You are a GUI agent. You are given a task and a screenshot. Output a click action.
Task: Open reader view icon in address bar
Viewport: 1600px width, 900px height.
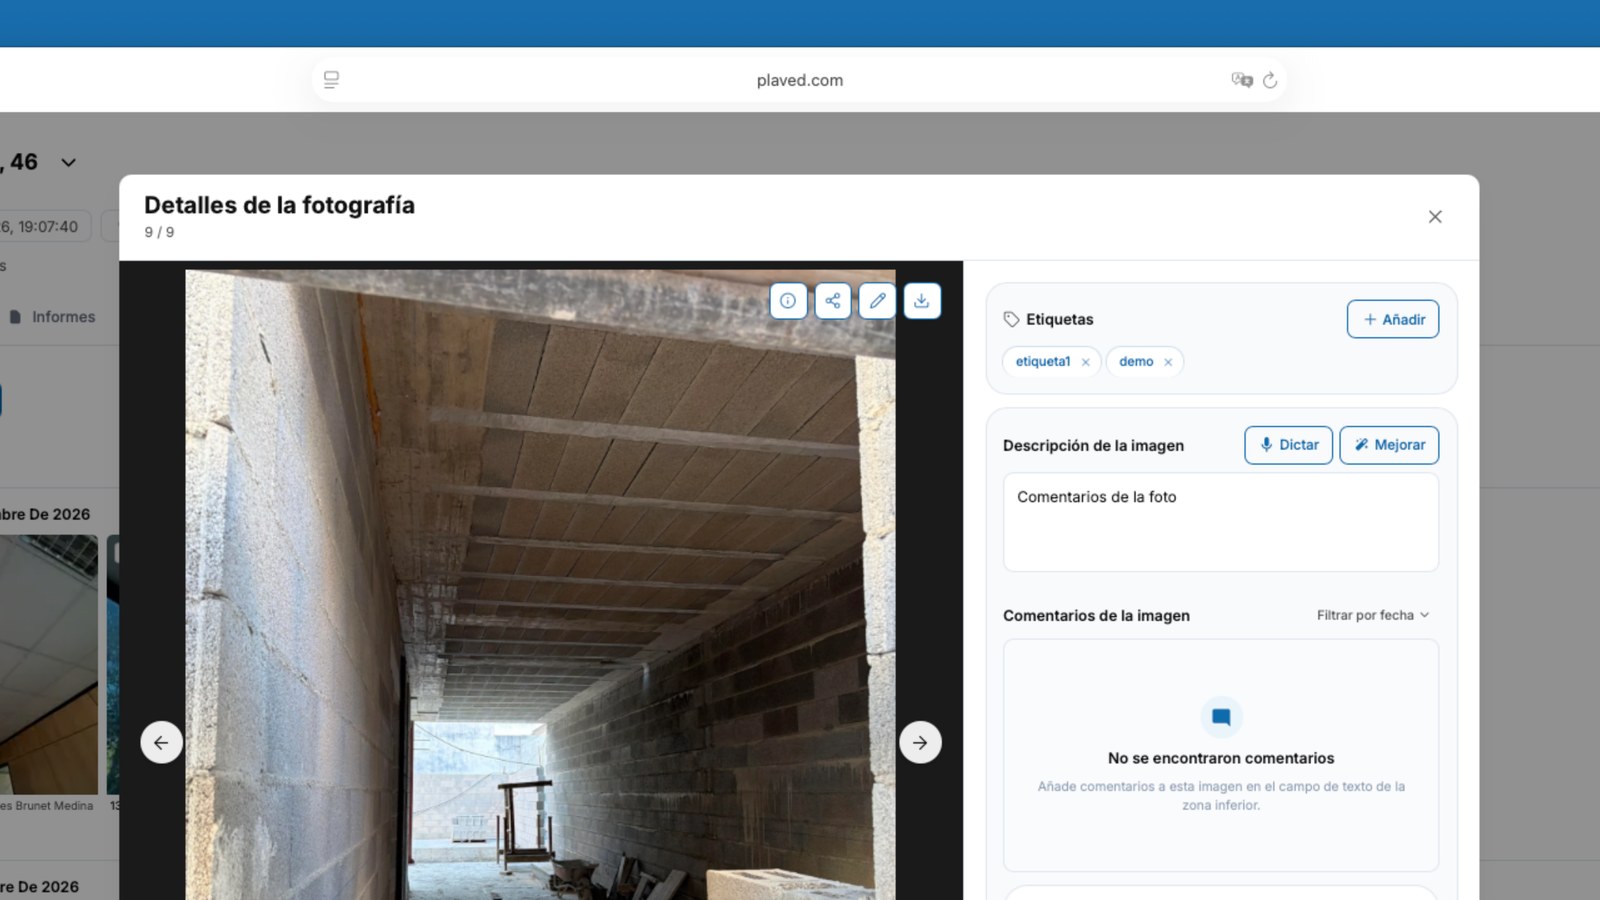331,80
